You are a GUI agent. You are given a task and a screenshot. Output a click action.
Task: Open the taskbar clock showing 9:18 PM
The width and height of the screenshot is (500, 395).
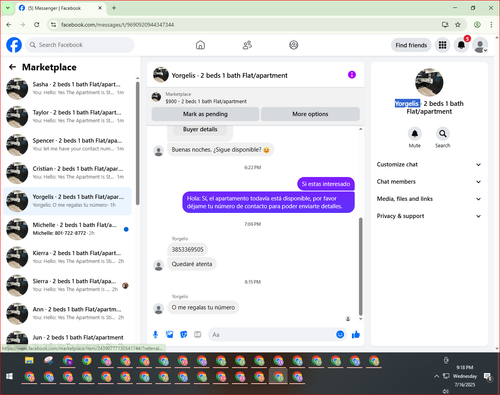click(x=465, y=376)
